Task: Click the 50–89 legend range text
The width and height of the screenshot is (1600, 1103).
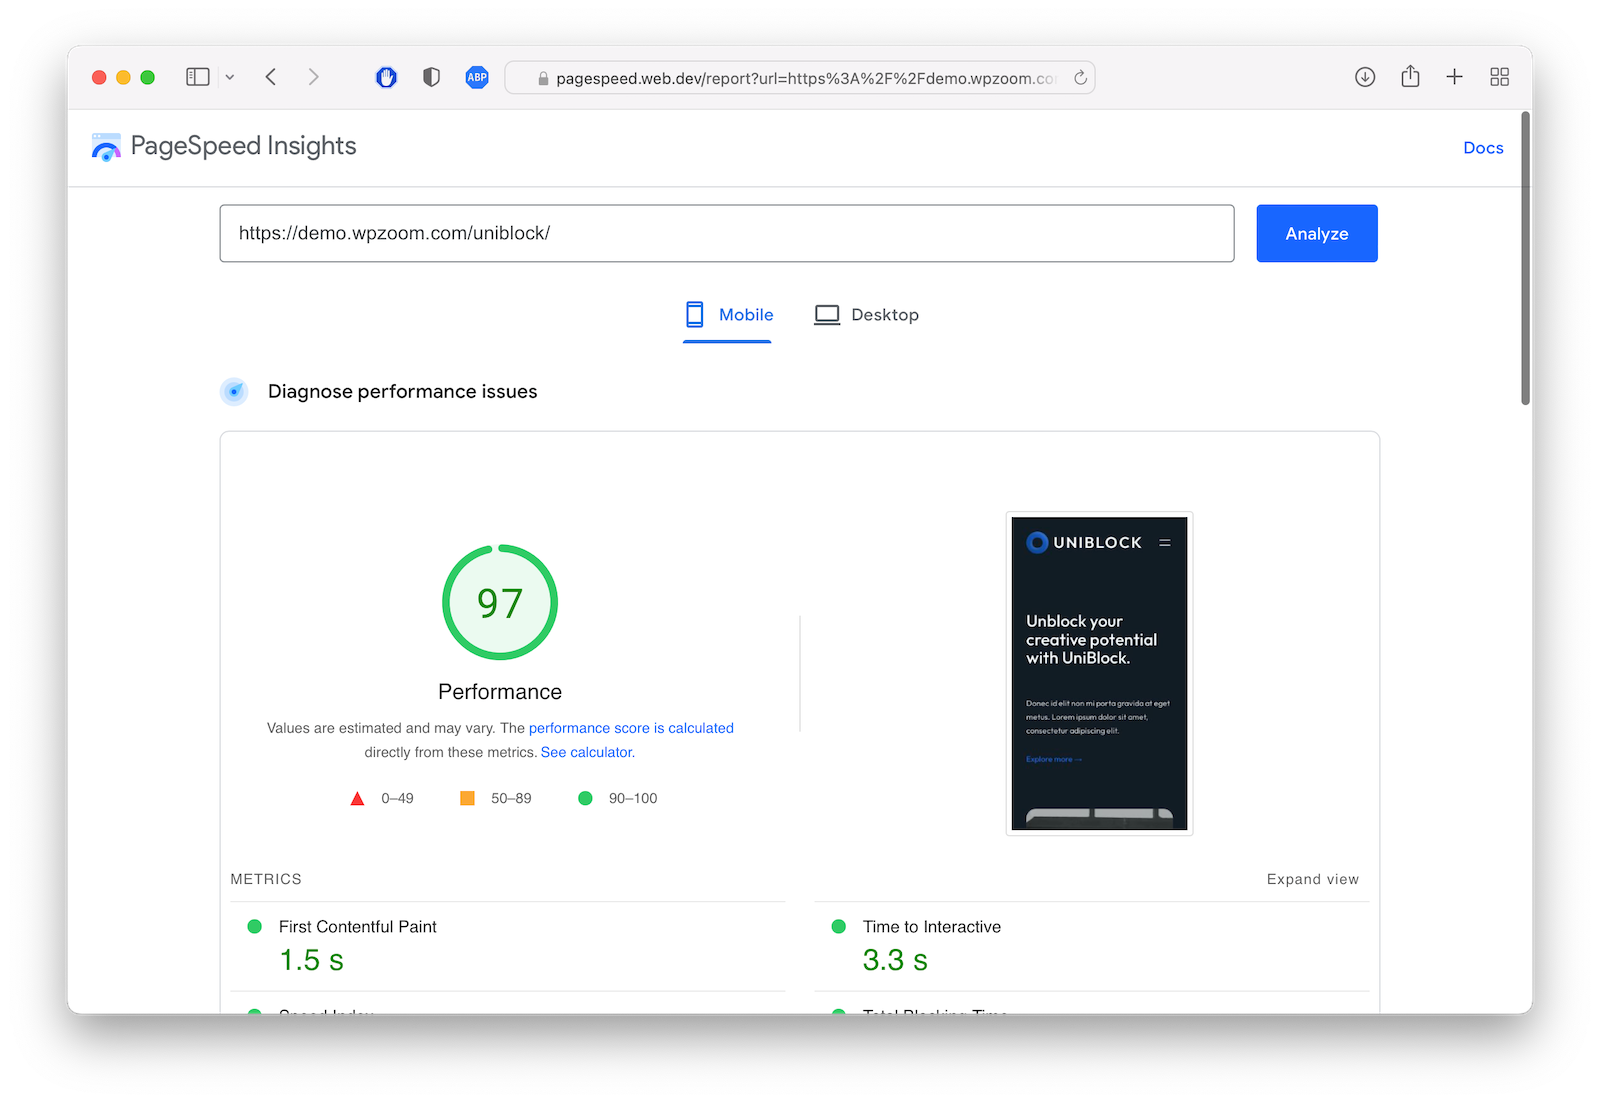Action: pos(511,798)
